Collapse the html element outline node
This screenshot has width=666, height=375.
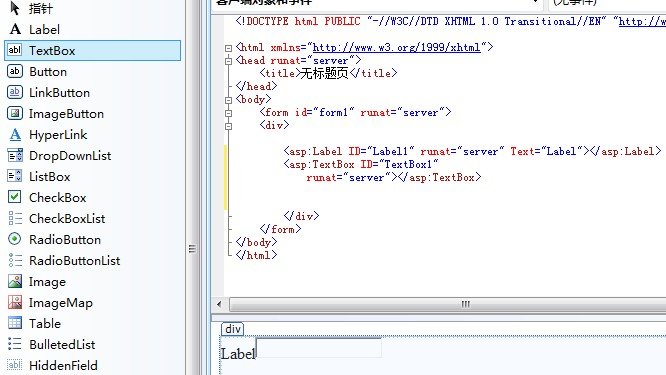[229, 48]
